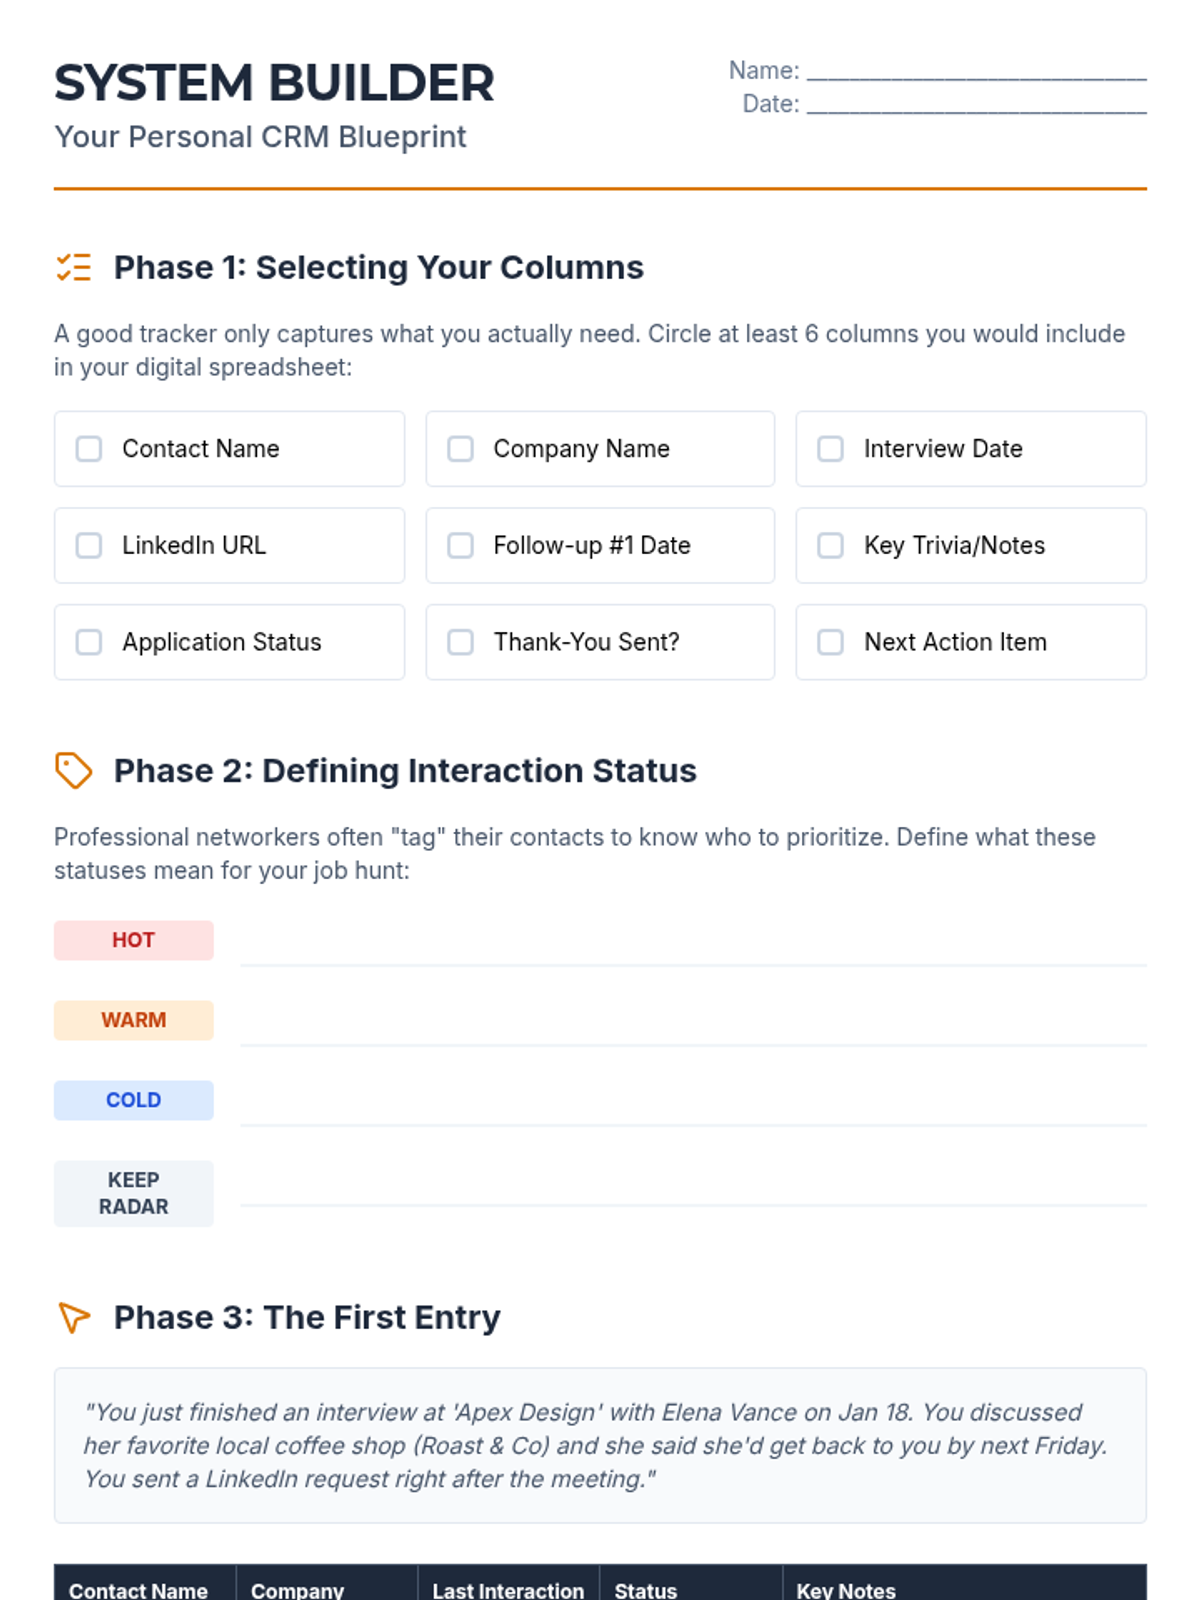Check the Thank-You Sent? checkbox
Image resolution: width=1200 pixels, height=1600 pixels.
click(460, 642)
